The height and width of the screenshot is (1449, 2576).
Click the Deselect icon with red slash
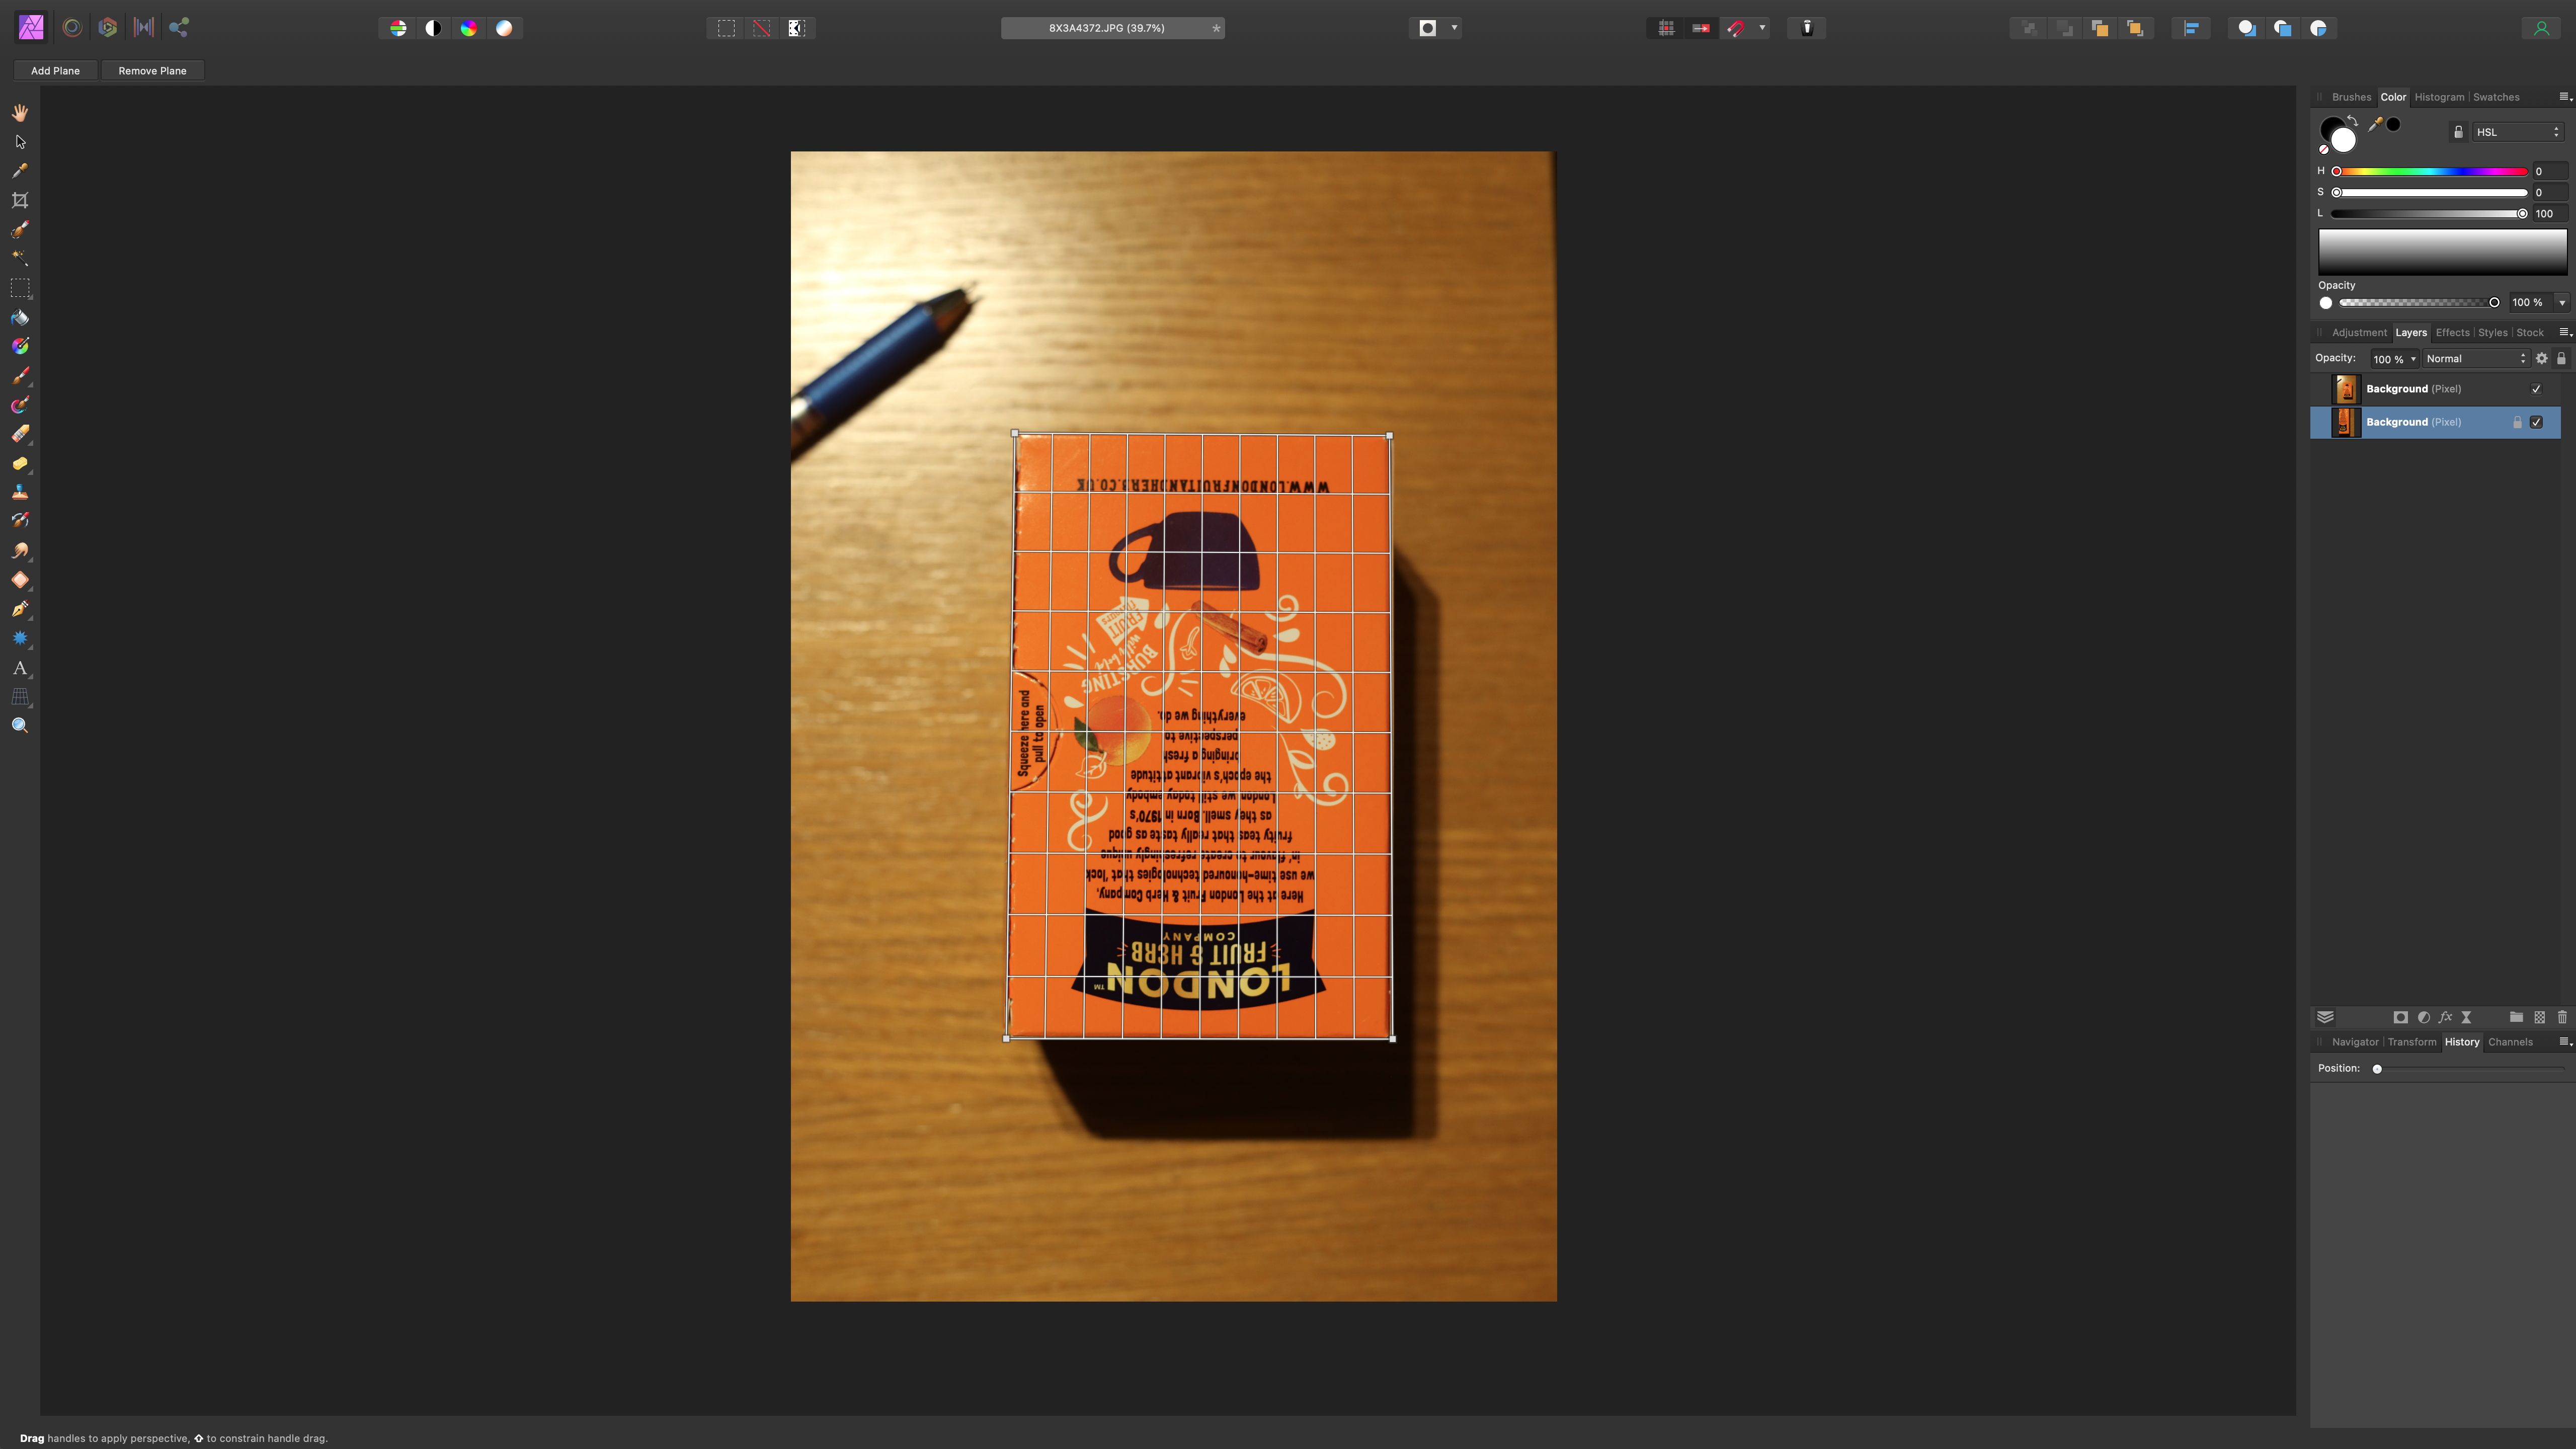point(762,28)
